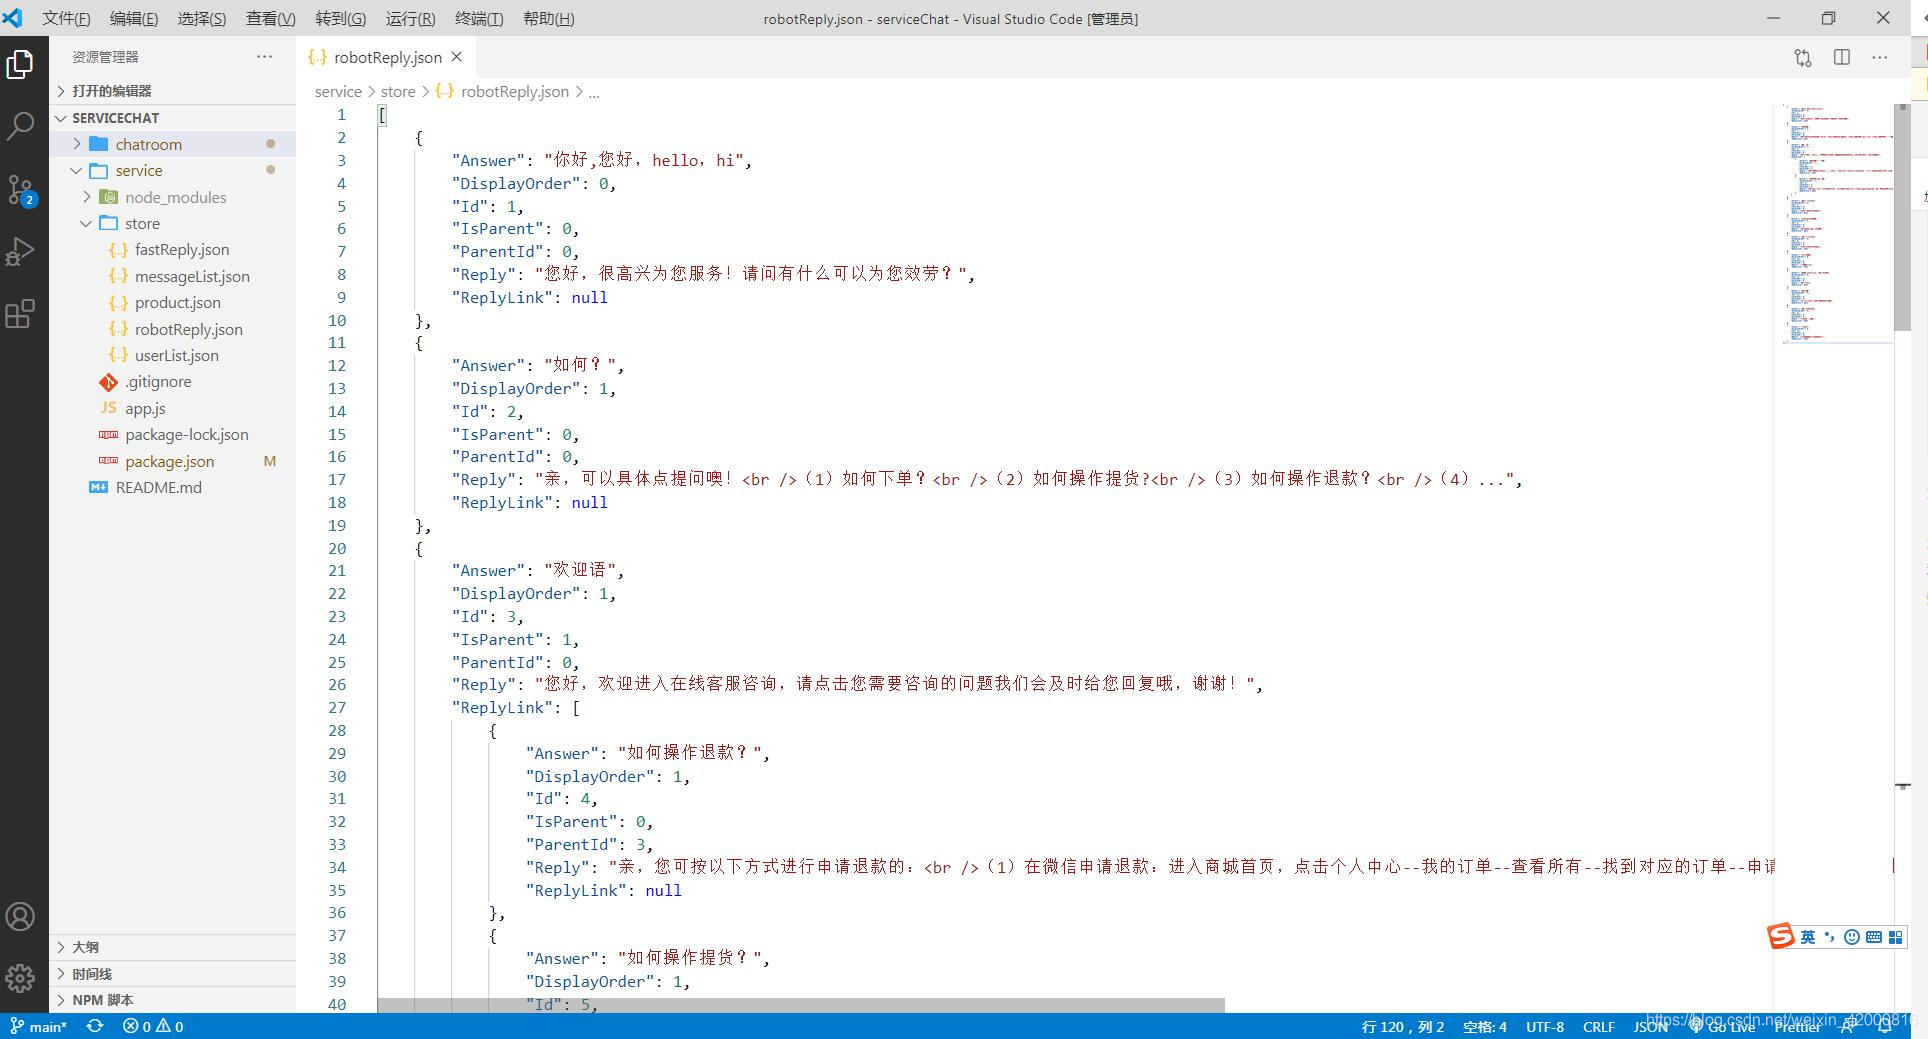Open Sogou soft keyboard icon
The width and height of the screenshot is (1928, 1039).
(x=1874, y=937)
